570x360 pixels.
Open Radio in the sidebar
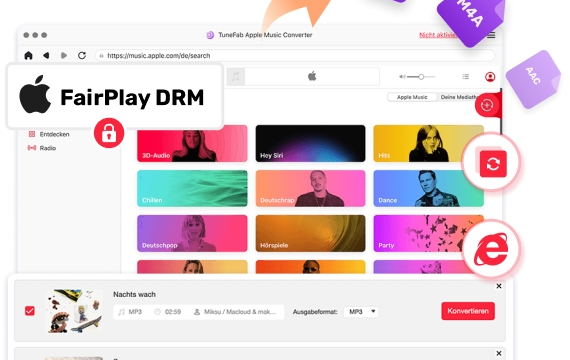click(x=42, y=148)
